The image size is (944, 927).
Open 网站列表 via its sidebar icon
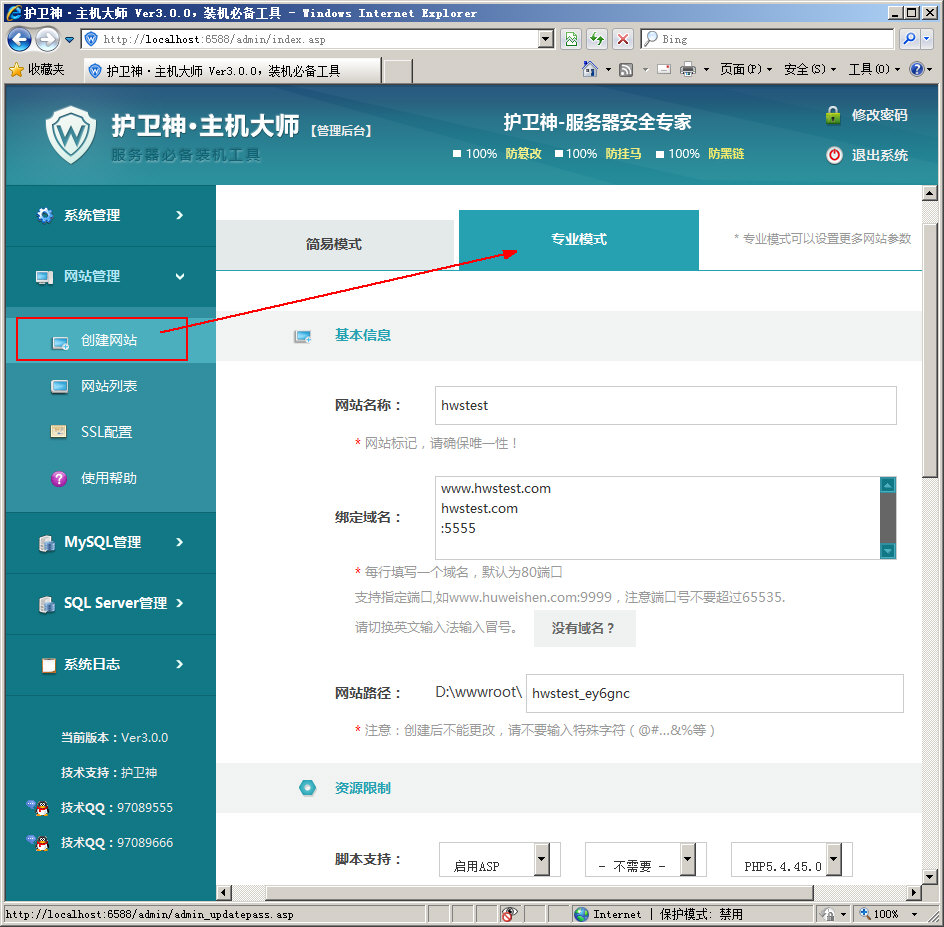[60, 387]
